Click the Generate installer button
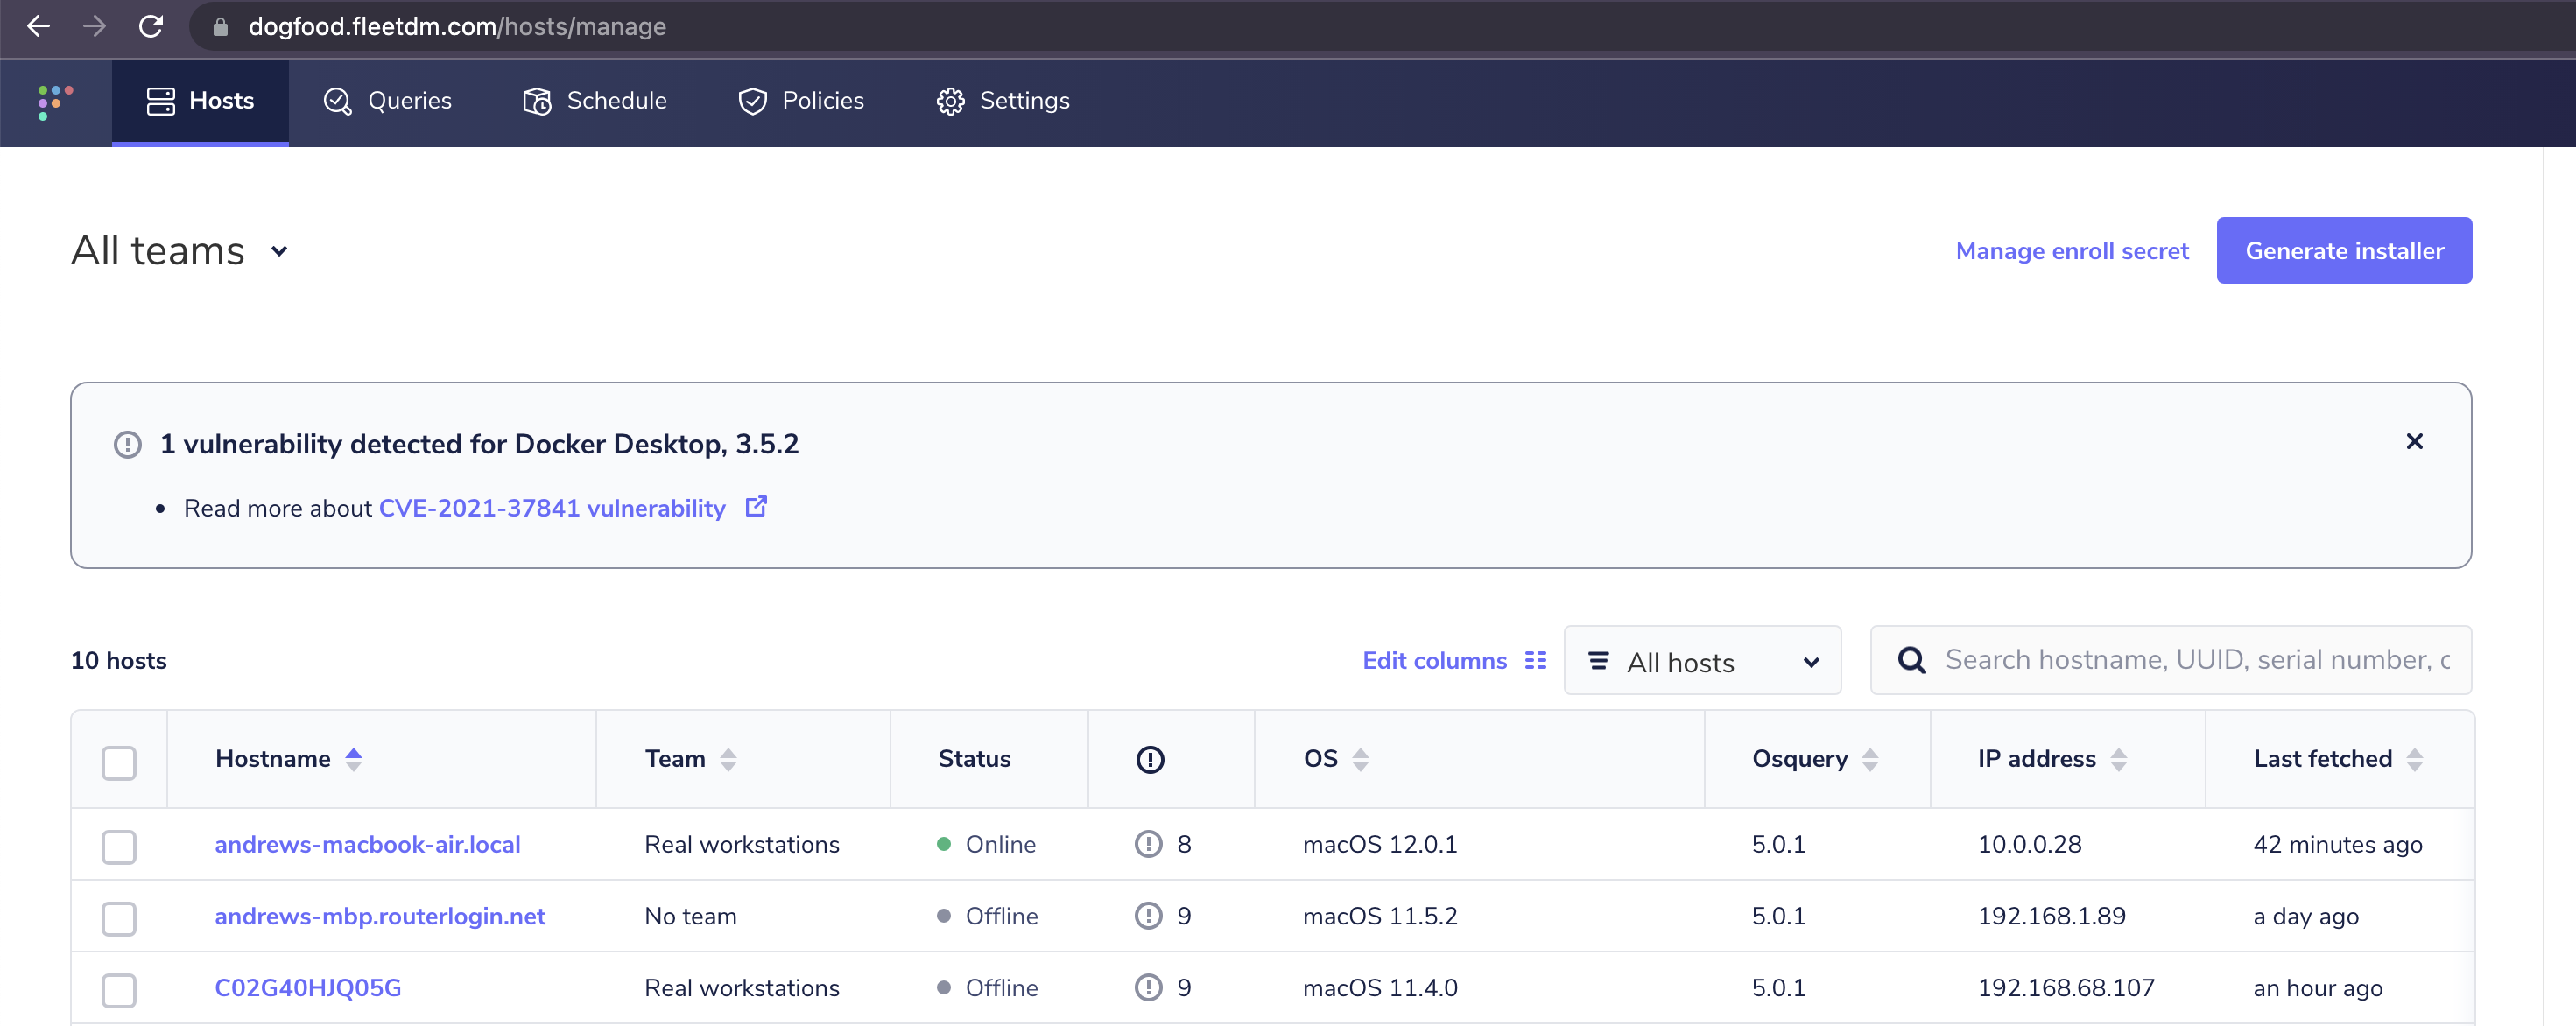This screenshot has height=1026, width=2576. 2344,250
